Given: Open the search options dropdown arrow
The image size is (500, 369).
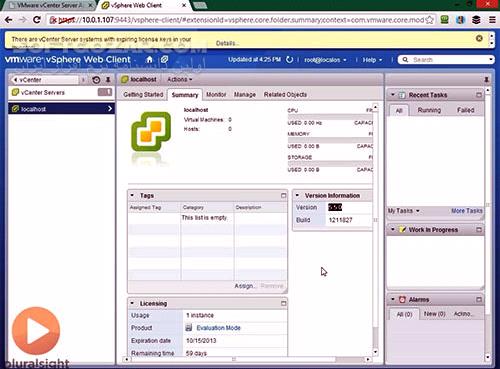Looking at the screenshot, I should tap(491, 60).
